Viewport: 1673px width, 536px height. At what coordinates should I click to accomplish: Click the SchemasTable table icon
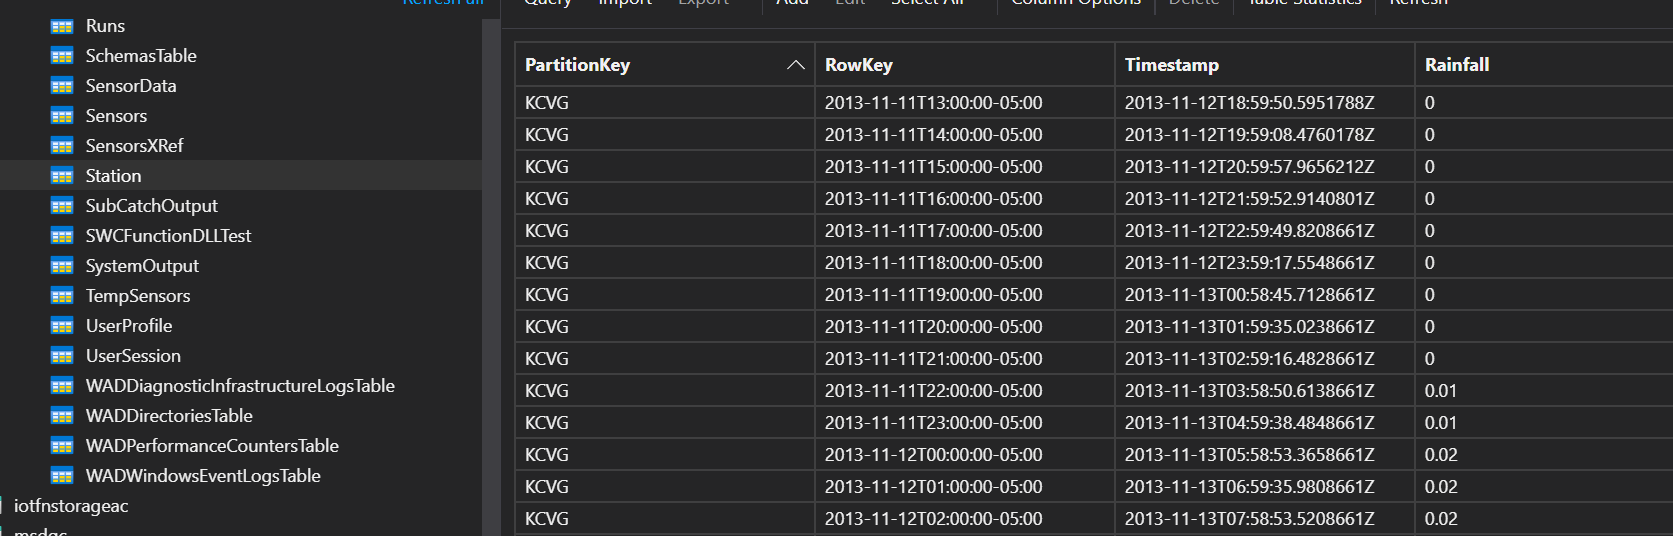(x=62, y=56)
